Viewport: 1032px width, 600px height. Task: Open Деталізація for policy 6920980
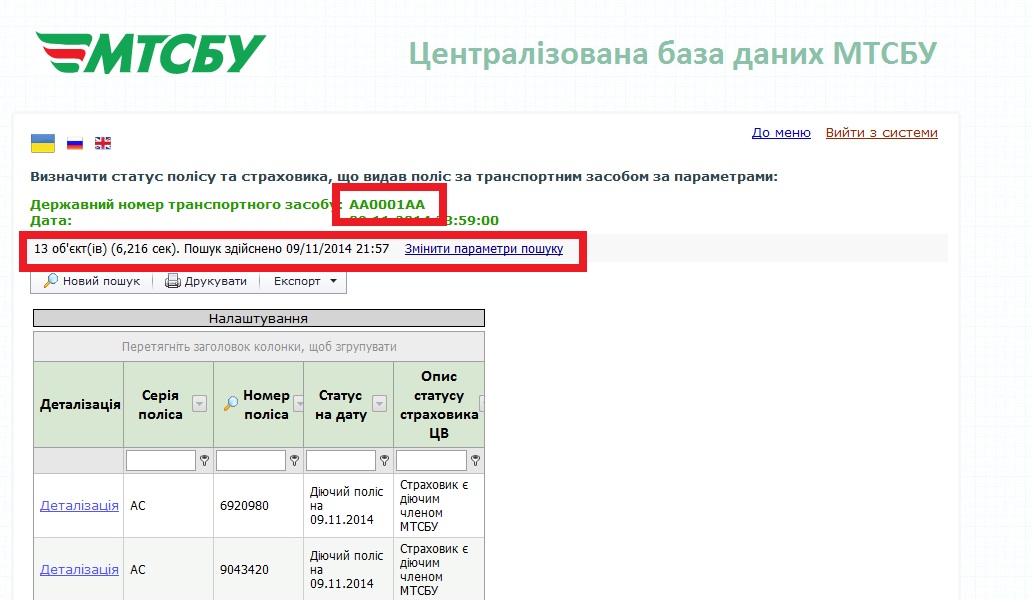79,506
